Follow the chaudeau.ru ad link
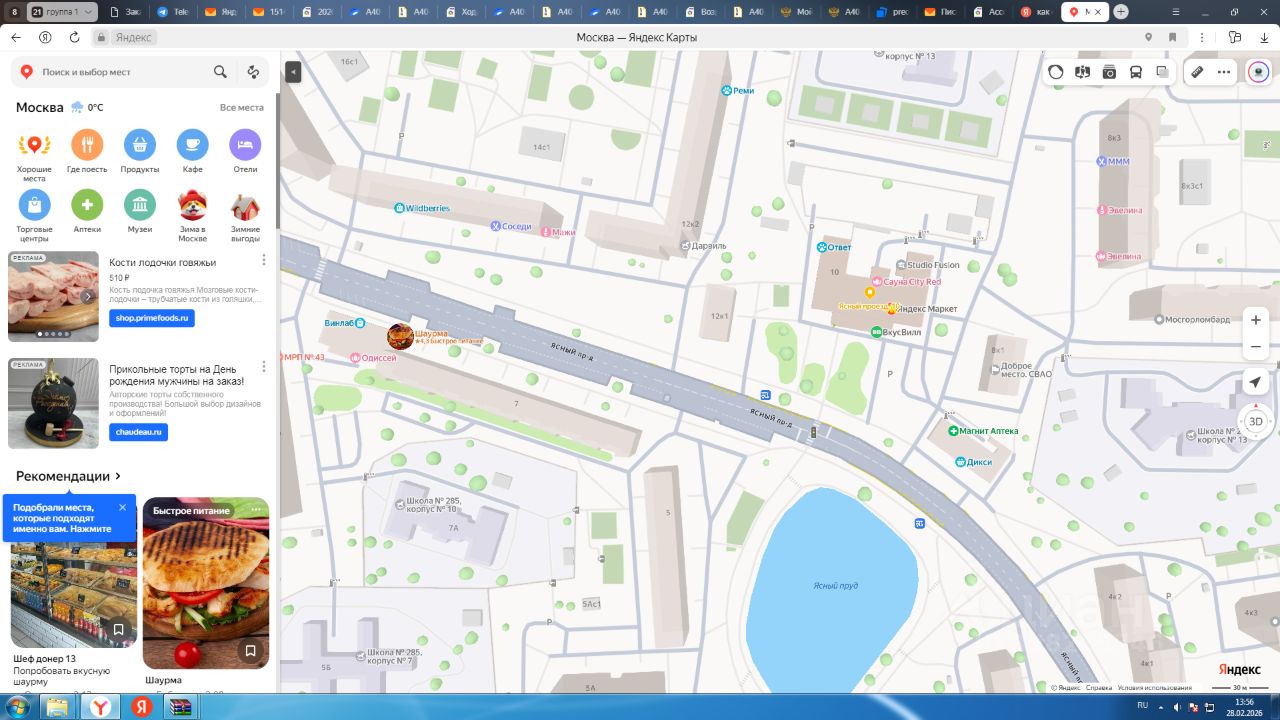 coord(138,432)
